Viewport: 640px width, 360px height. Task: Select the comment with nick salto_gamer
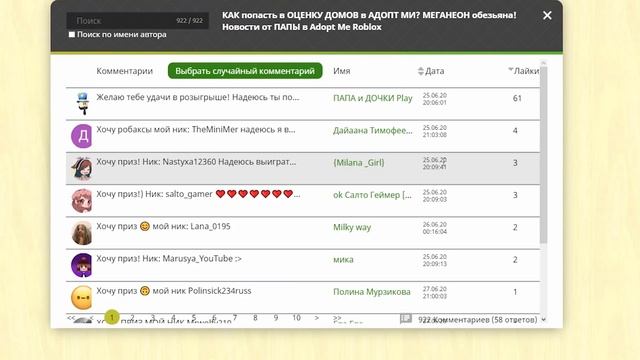(x=198, y=194)
